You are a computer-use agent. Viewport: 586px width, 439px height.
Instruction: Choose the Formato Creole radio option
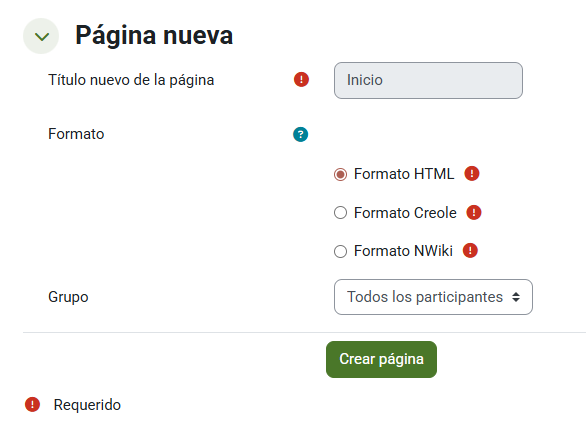[340, 213]
